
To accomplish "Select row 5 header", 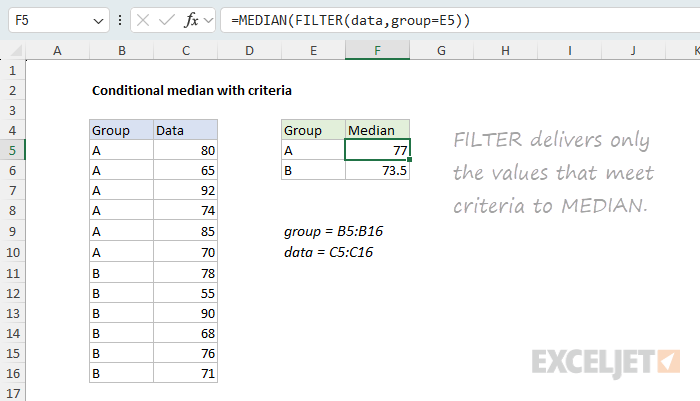I will [x=12, y=150].
